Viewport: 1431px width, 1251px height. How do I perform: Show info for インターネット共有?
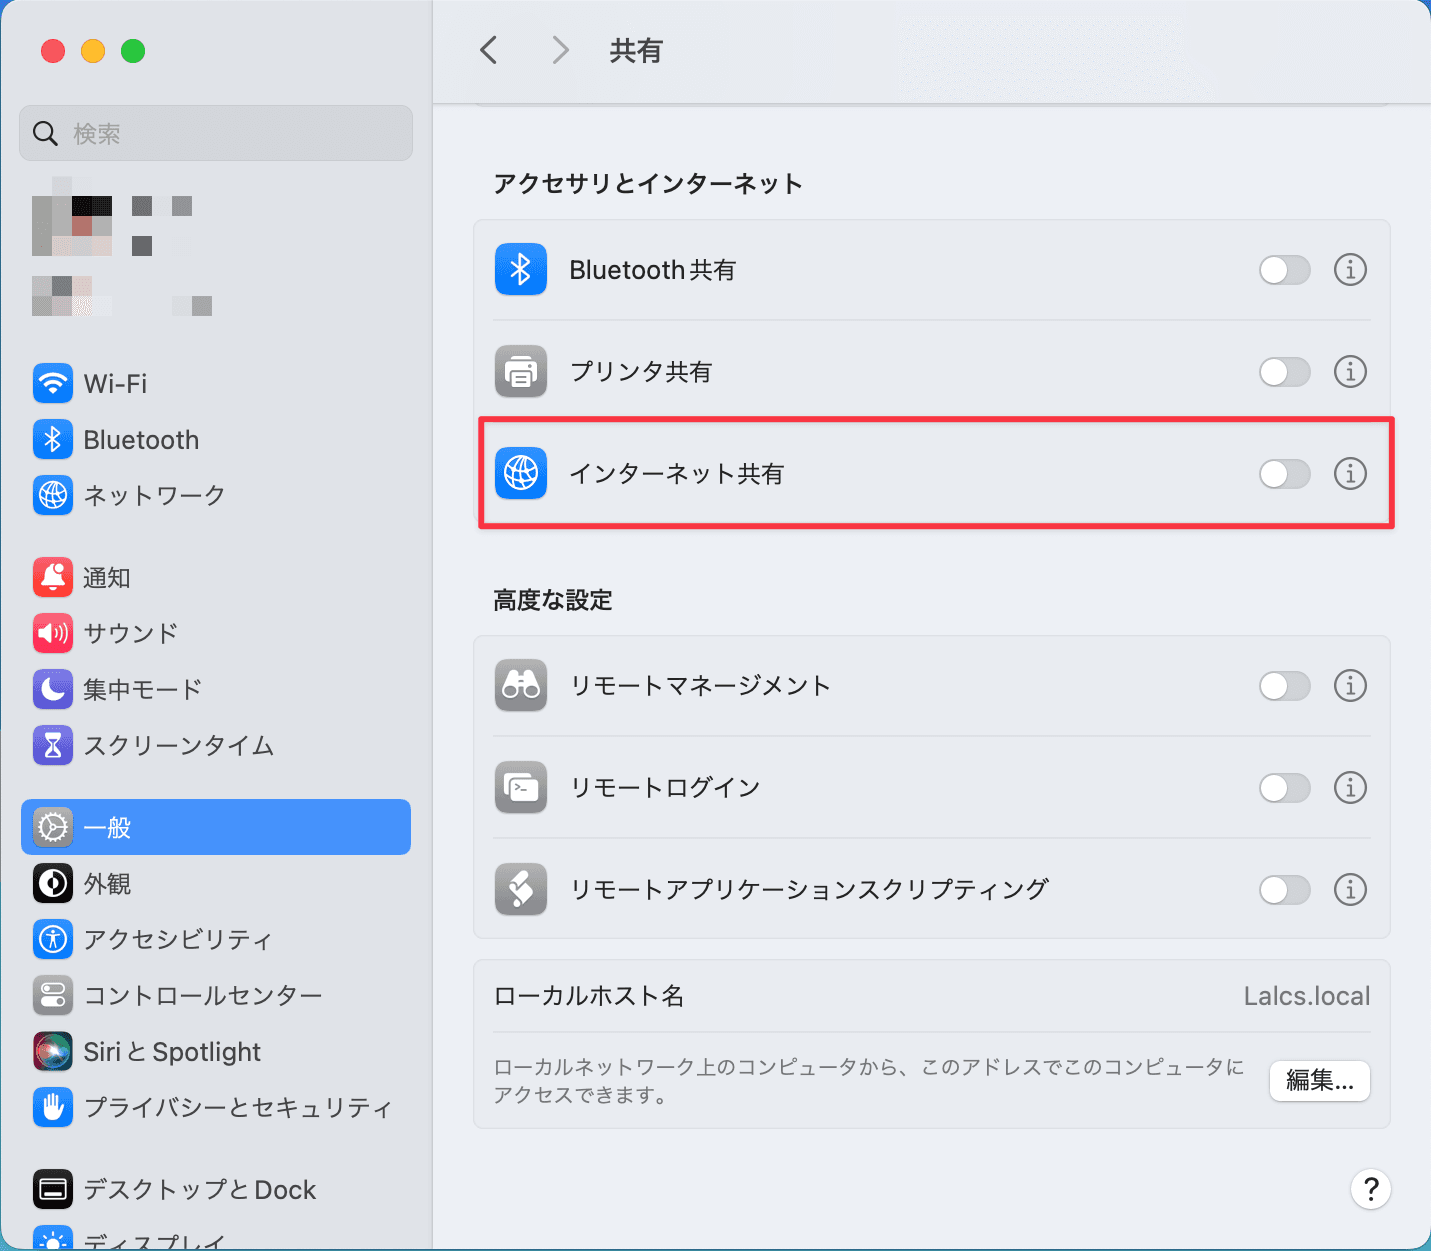coord(1350,474)
